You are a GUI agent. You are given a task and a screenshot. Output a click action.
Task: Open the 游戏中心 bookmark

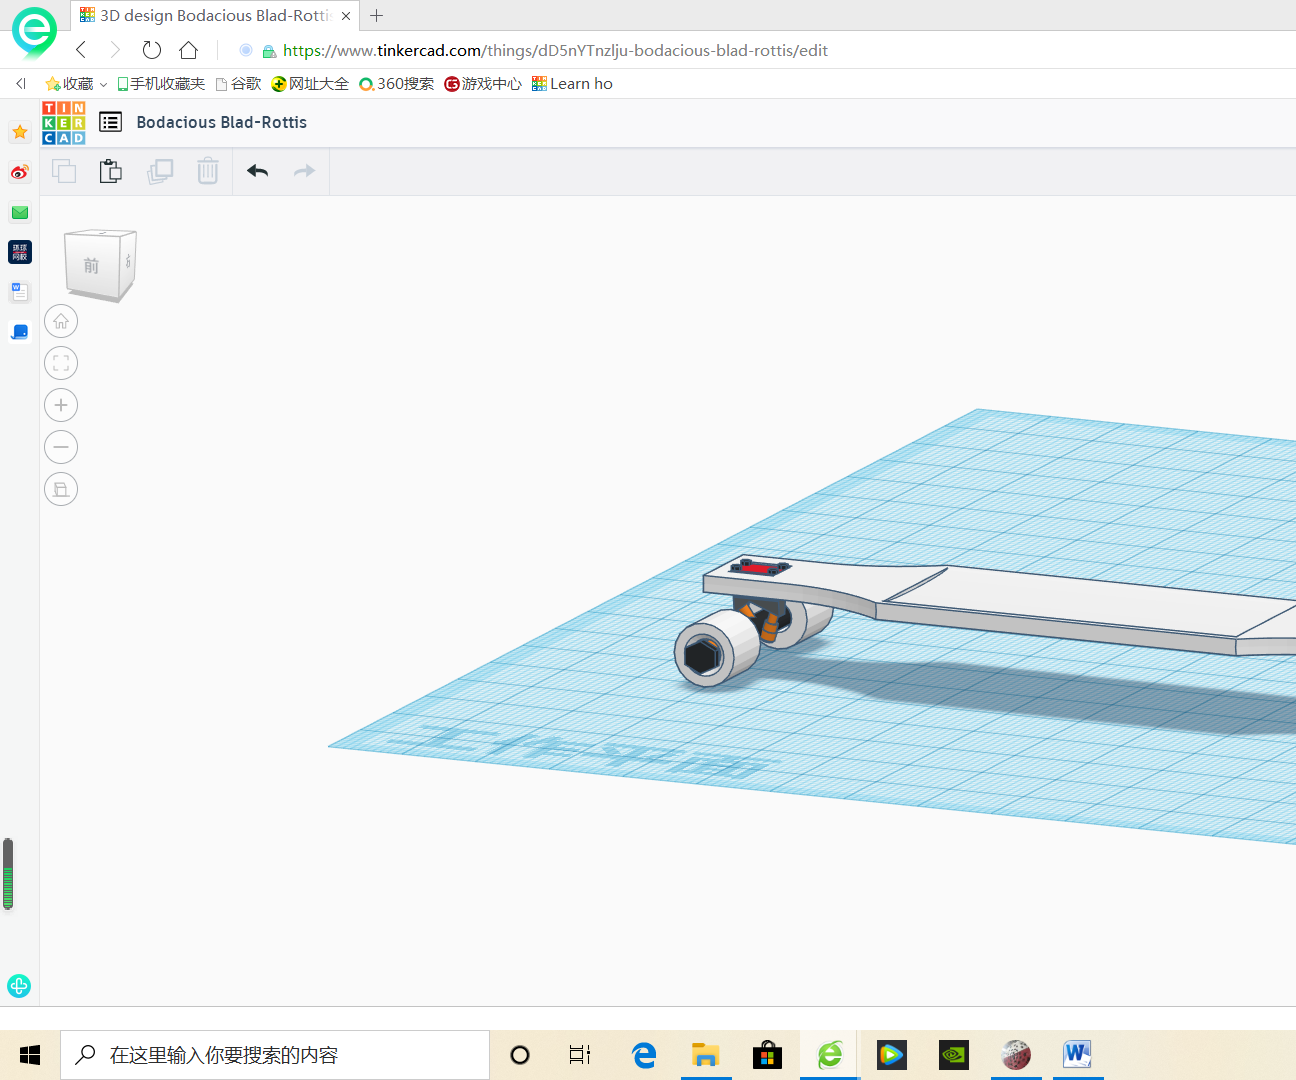point(483,84)
